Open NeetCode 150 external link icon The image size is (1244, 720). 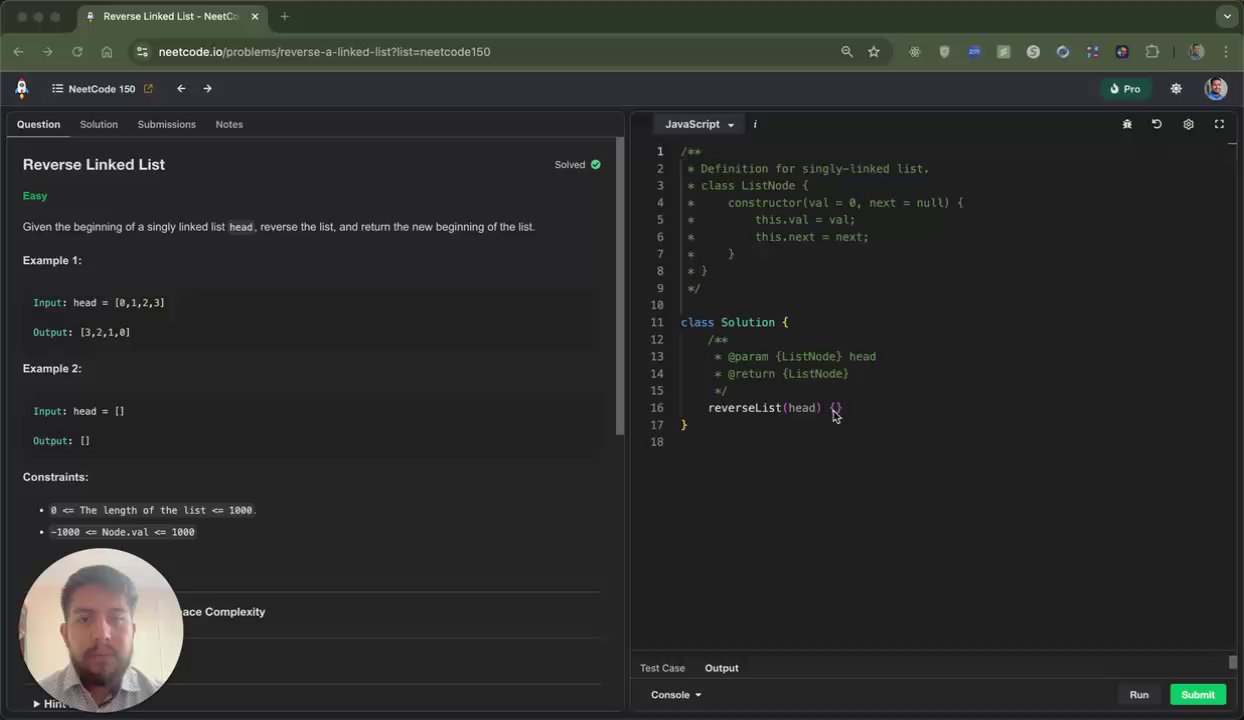pos(148,89)
